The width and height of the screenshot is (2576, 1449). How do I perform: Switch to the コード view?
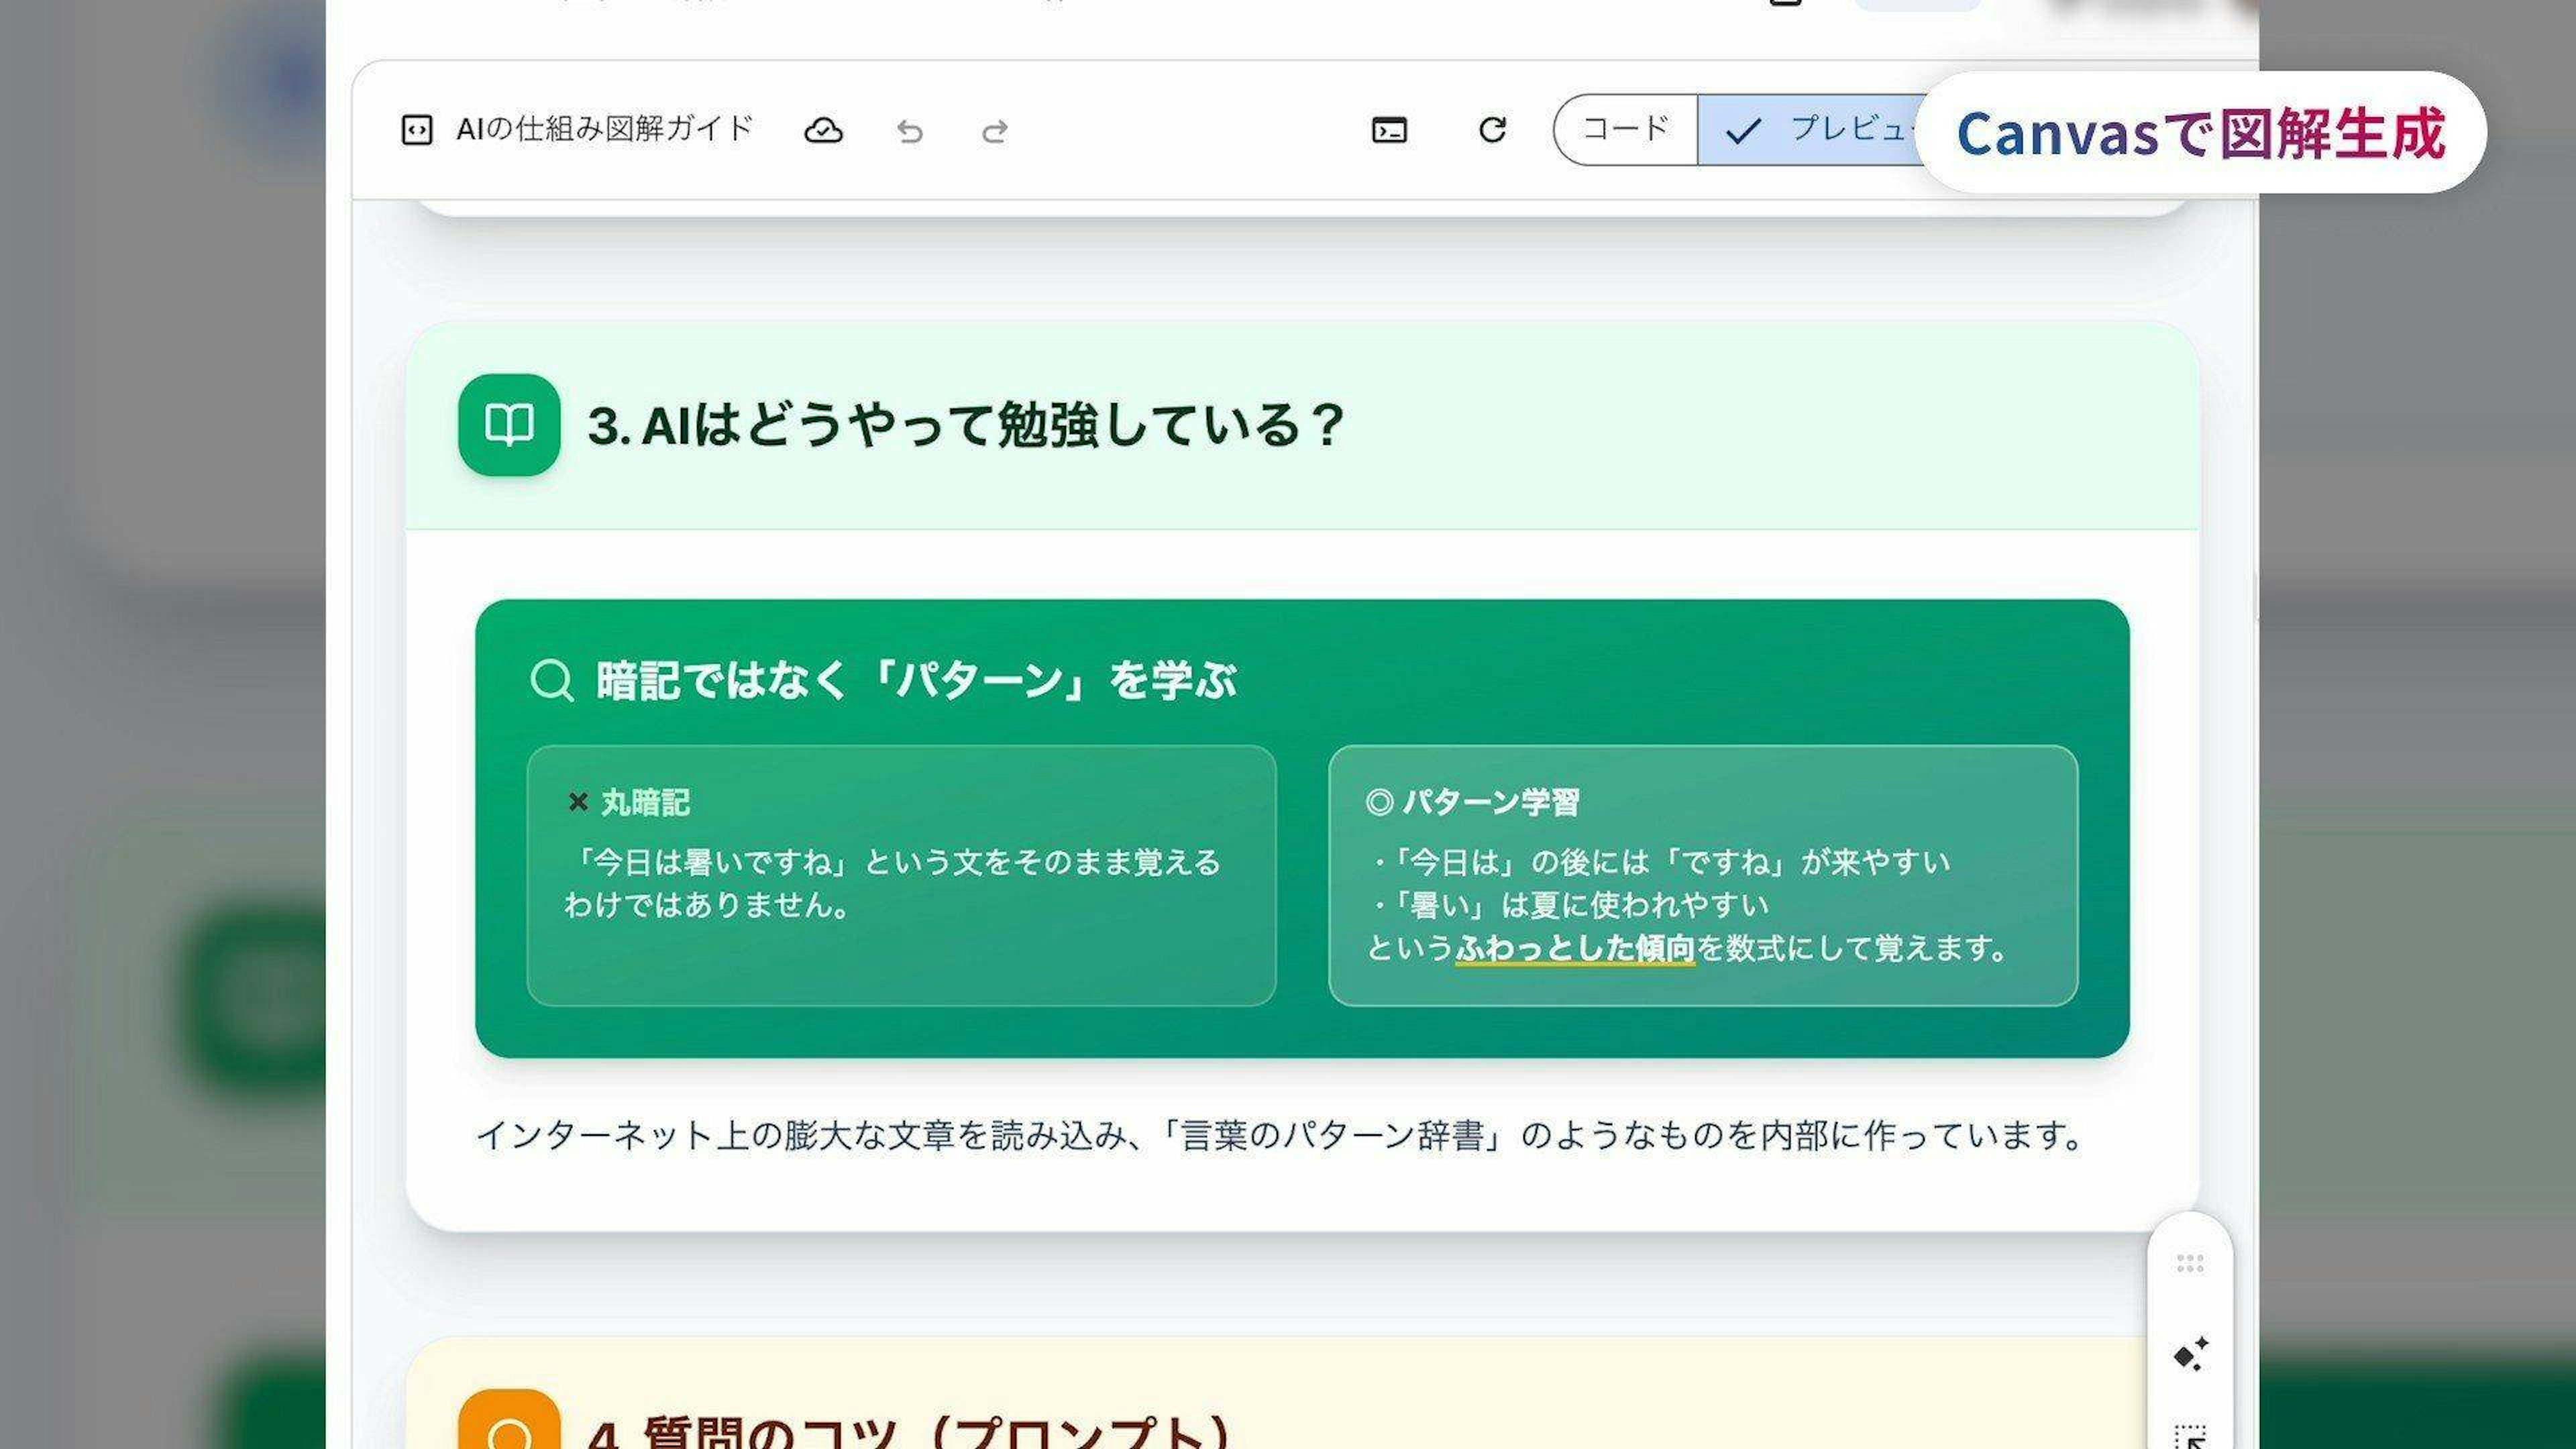tap(1625, 129)
